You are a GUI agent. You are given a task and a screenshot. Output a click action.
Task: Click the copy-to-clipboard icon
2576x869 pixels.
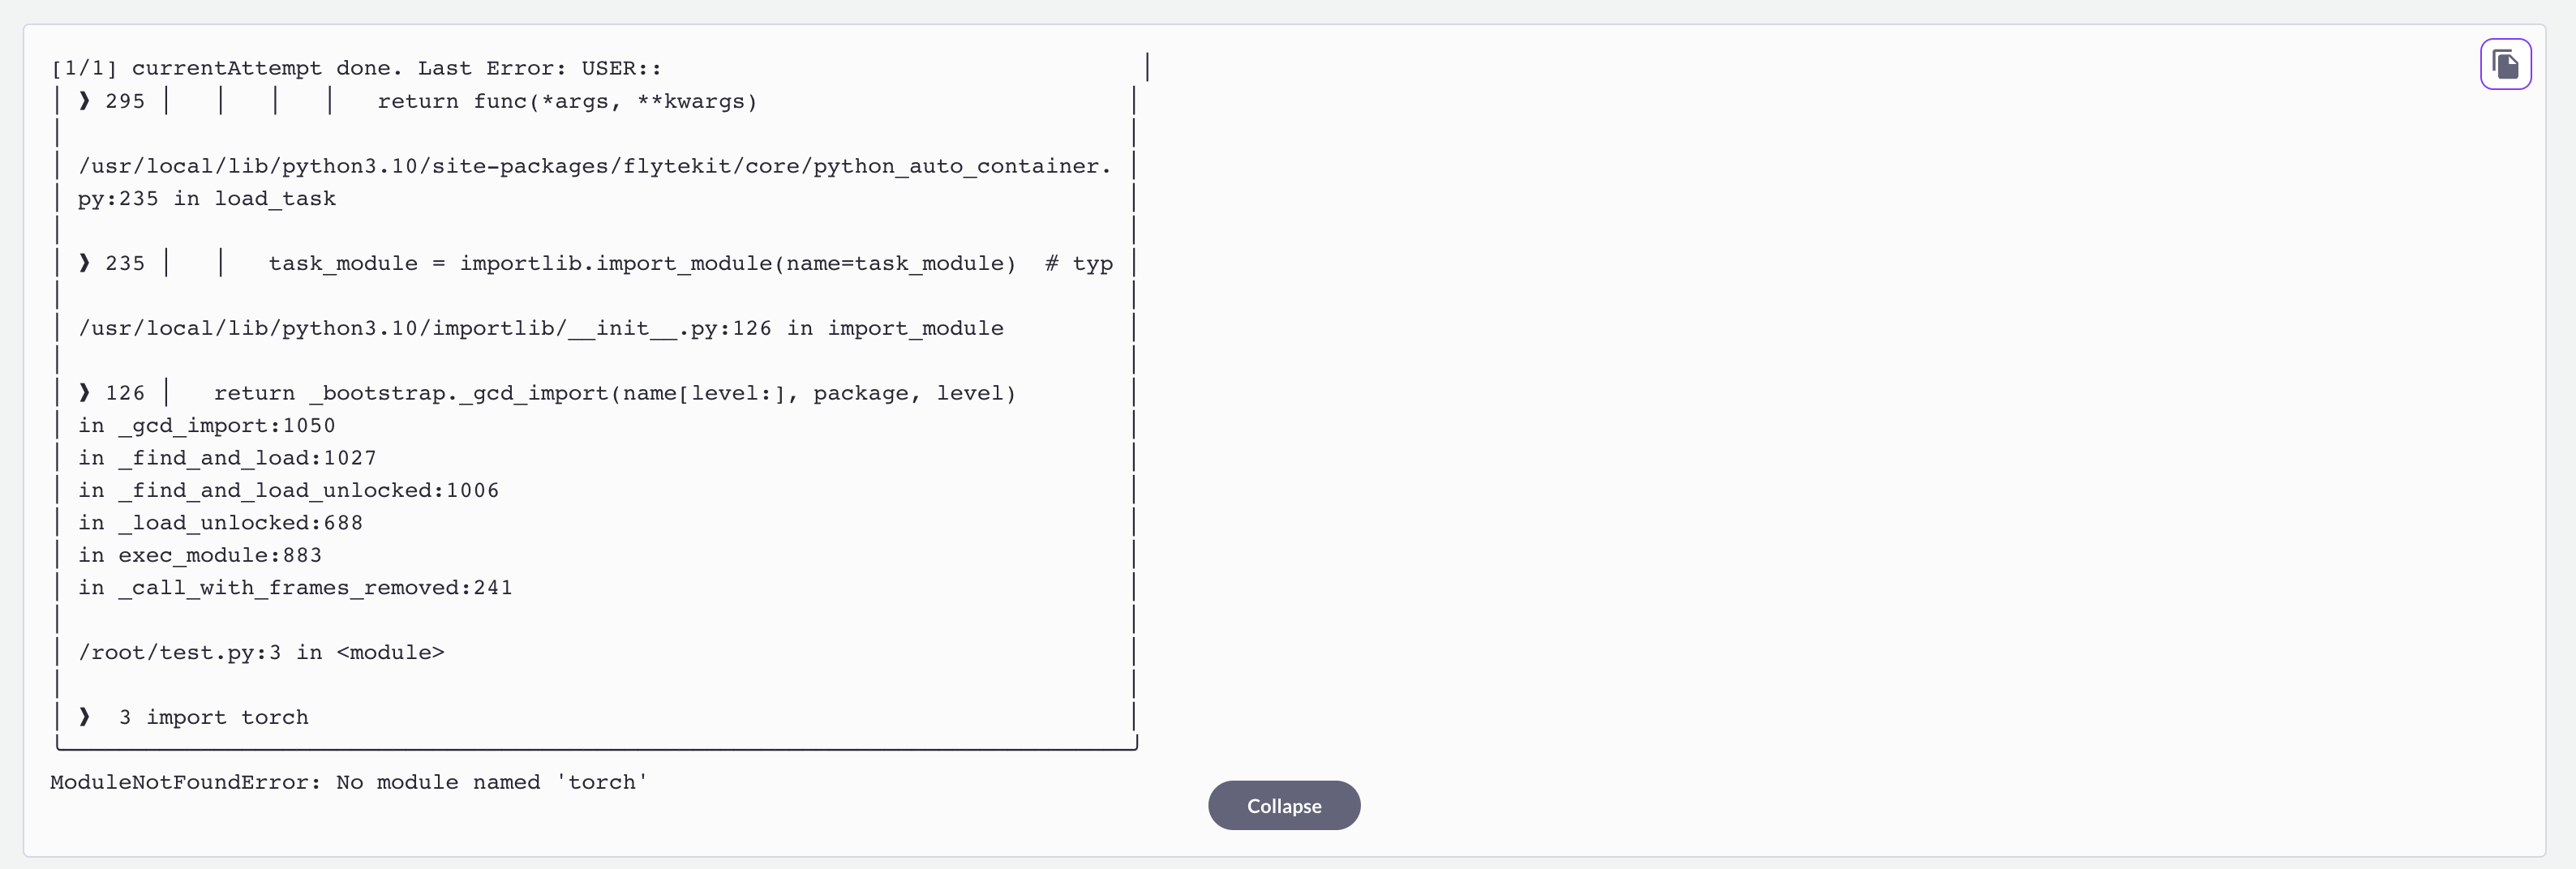pos(2505,63)
